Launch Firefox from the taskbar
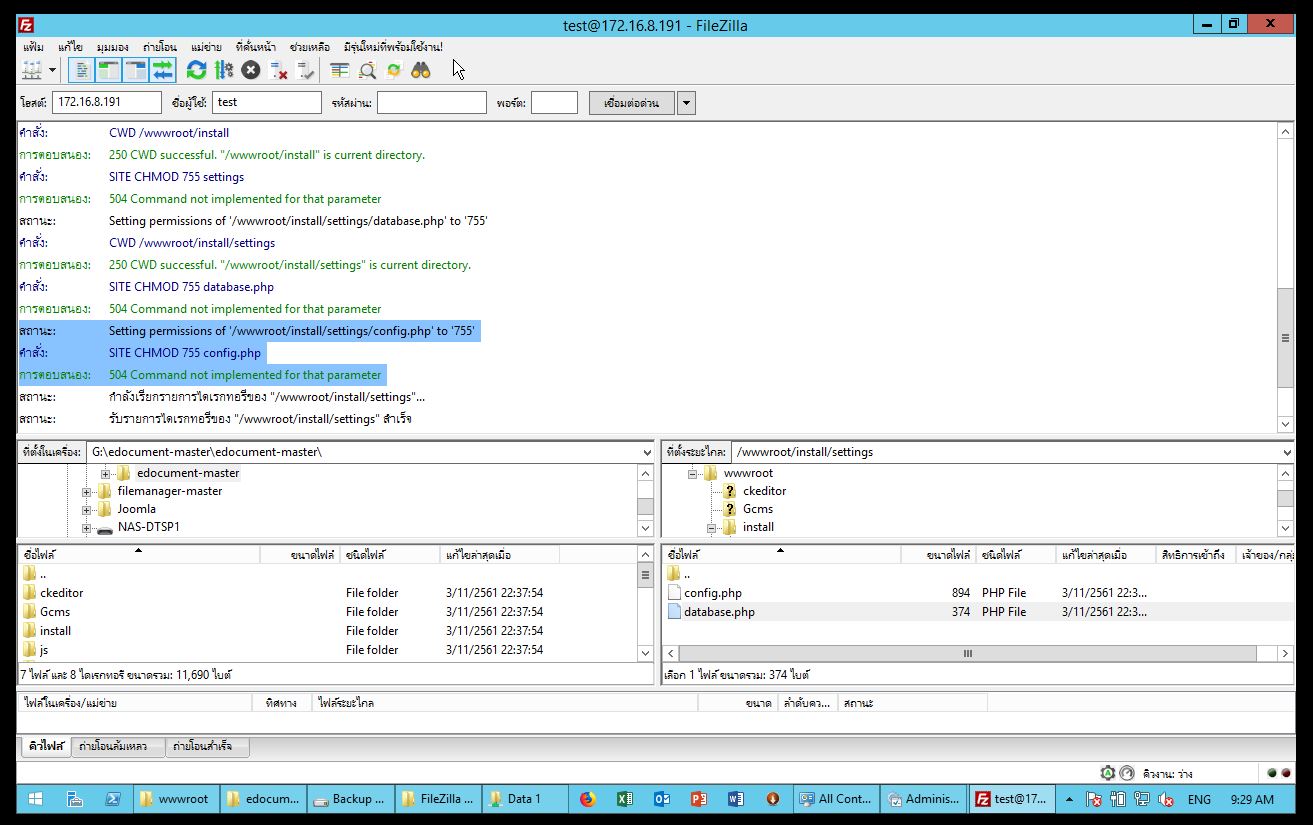 tap(587, 799)
